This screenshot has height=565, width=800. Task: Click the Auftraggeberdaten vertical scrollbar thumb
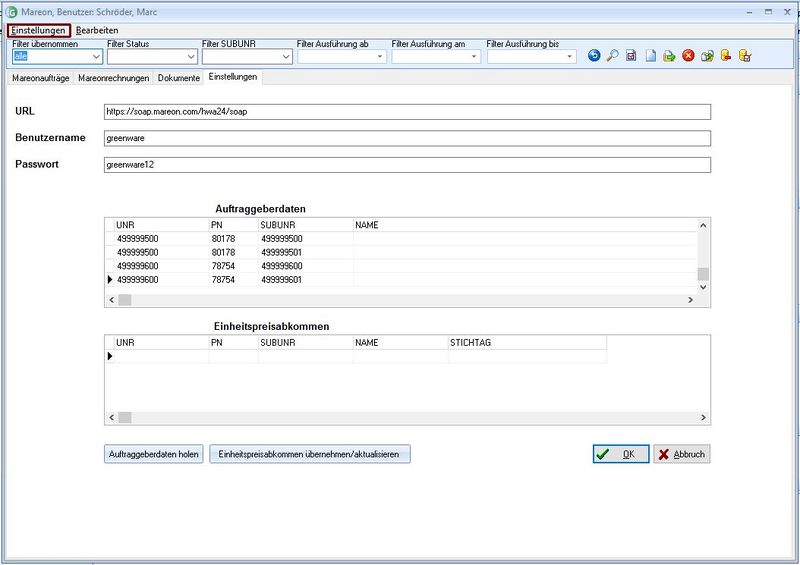703,274
